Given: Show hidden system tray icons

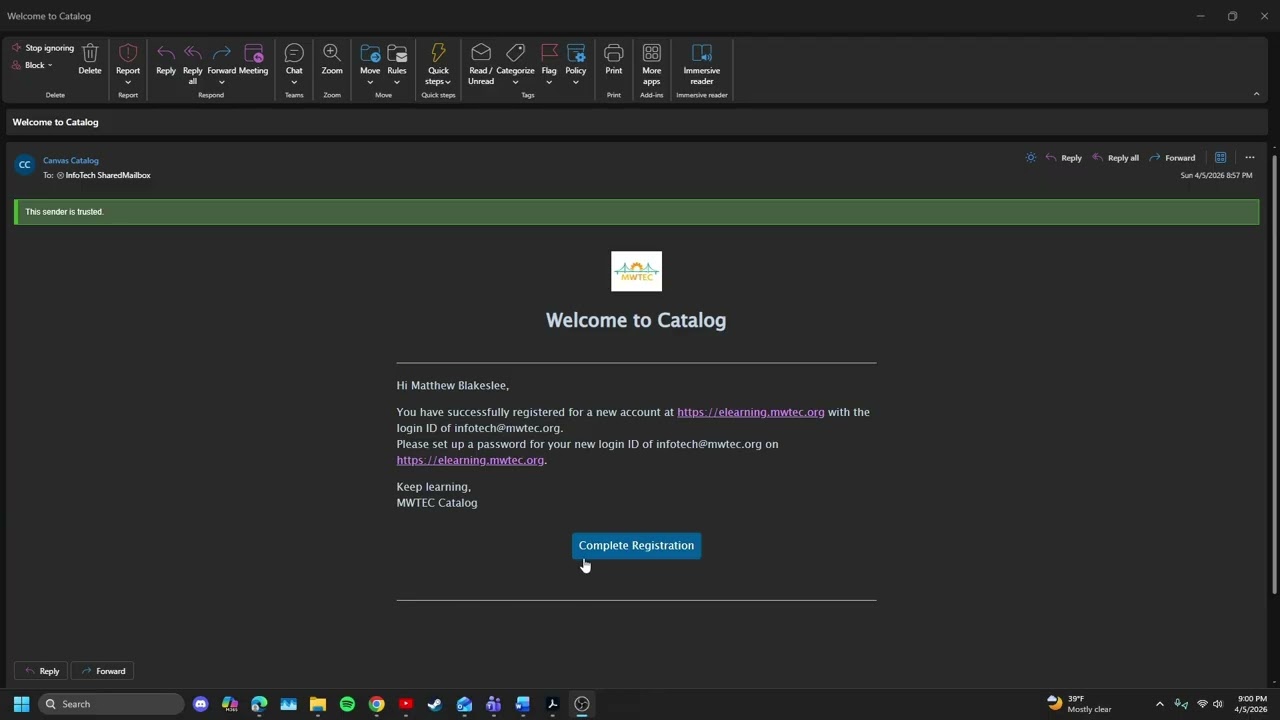Looking at the screenshot, I should (1160, 704).
